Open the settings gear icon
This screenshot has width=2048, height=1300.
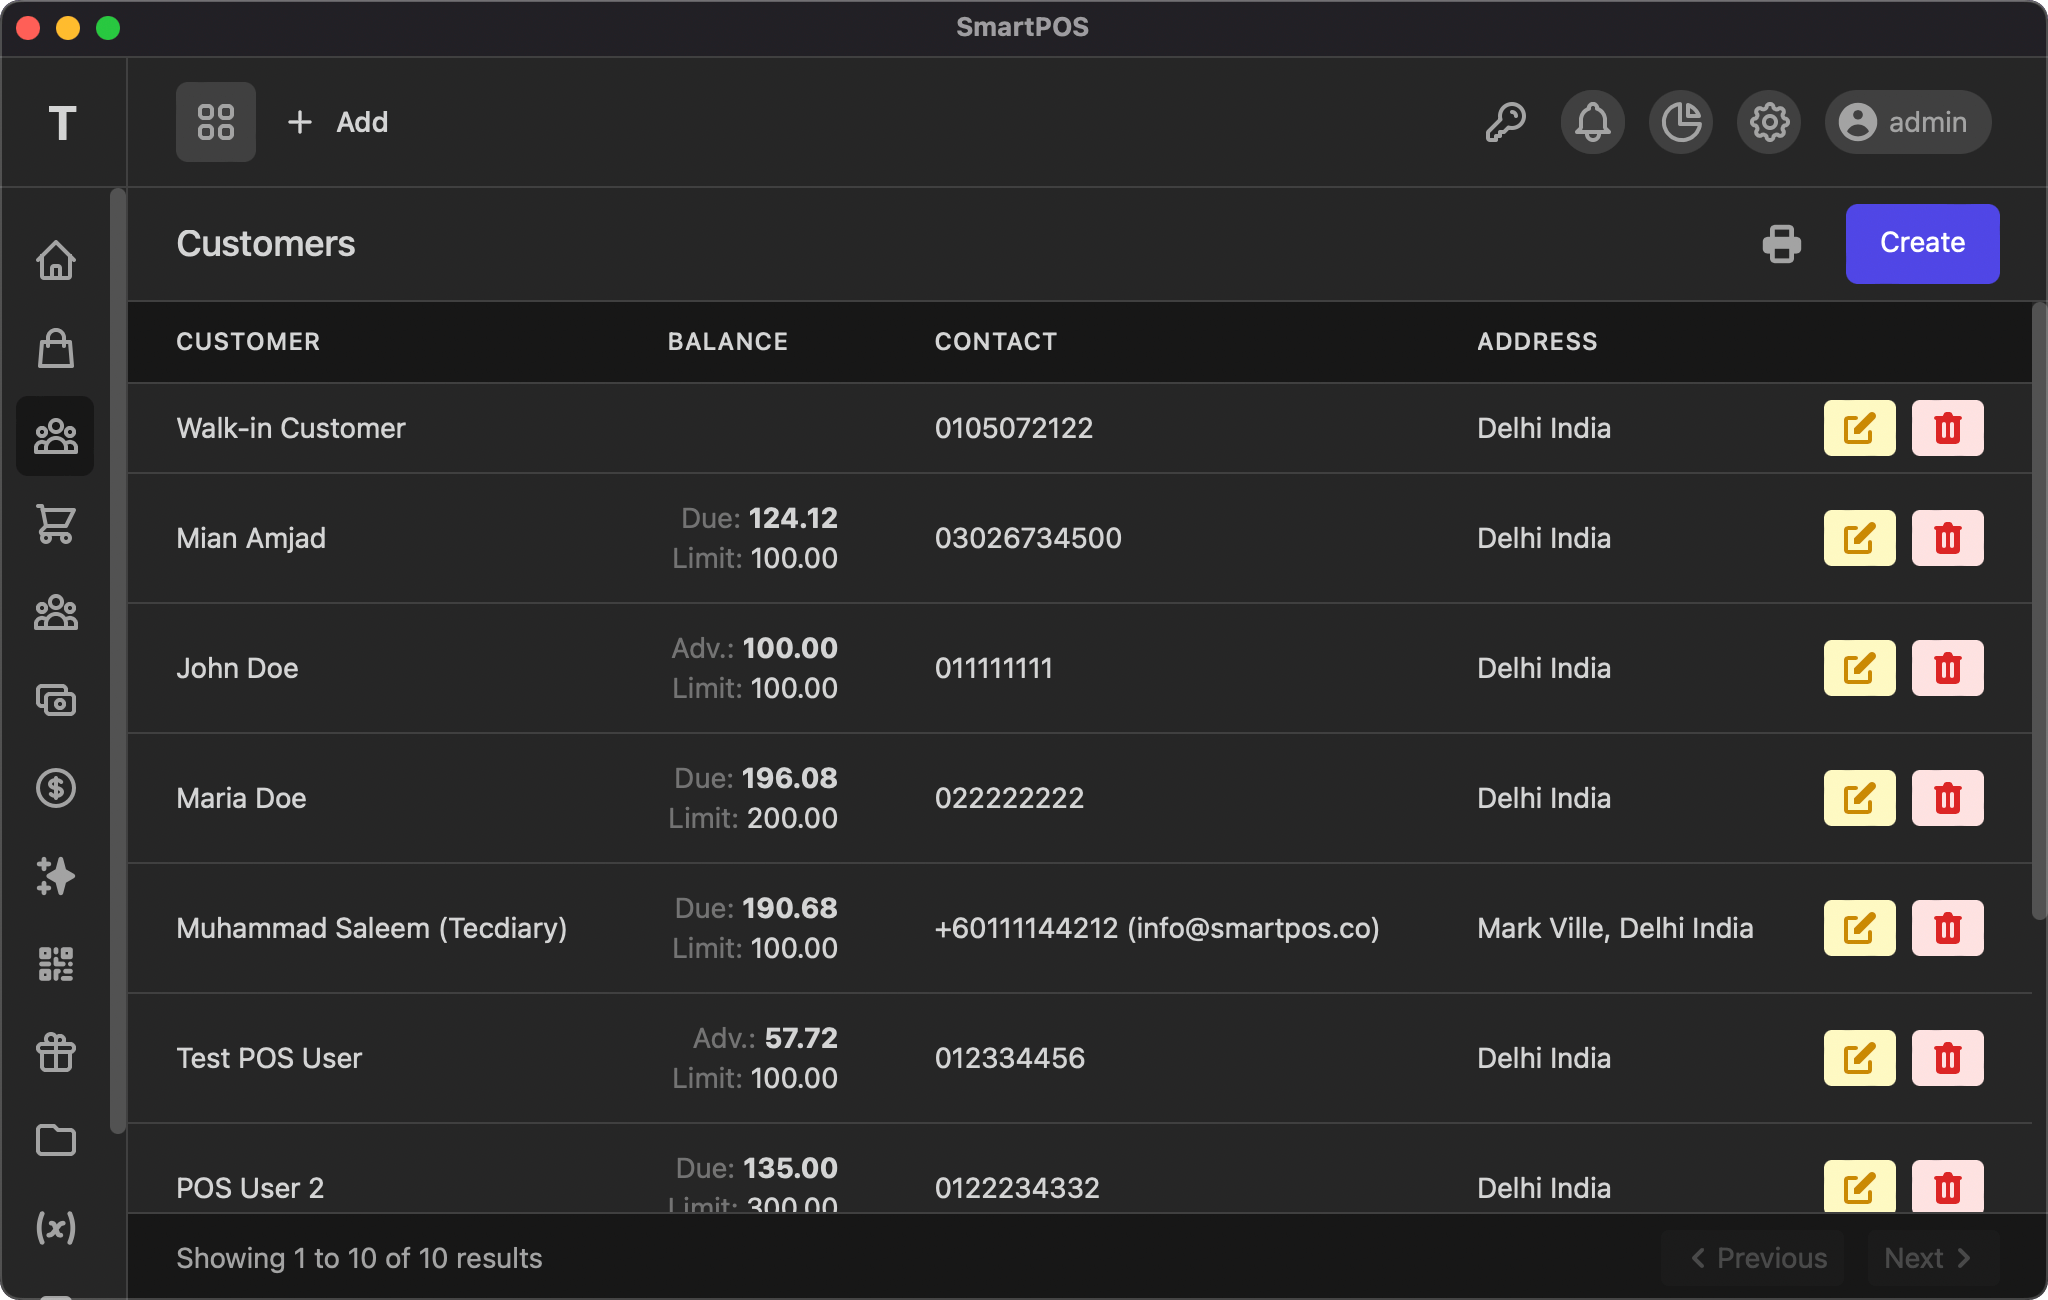click(x=1769, y=122)
